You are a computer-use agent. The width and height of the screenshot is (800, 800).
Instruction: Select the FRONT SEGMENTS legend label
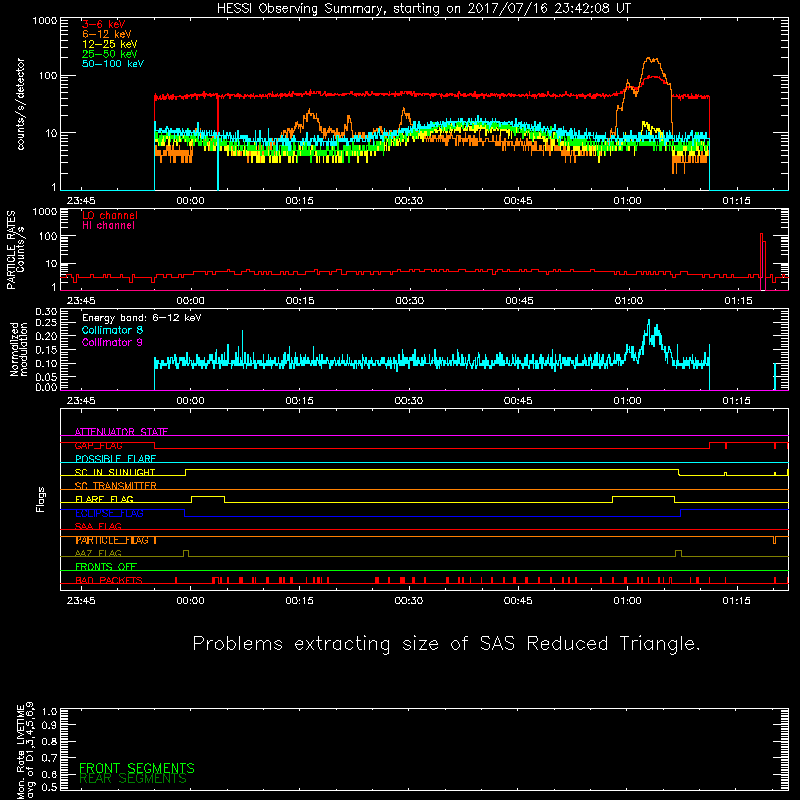tap(137, 768)
